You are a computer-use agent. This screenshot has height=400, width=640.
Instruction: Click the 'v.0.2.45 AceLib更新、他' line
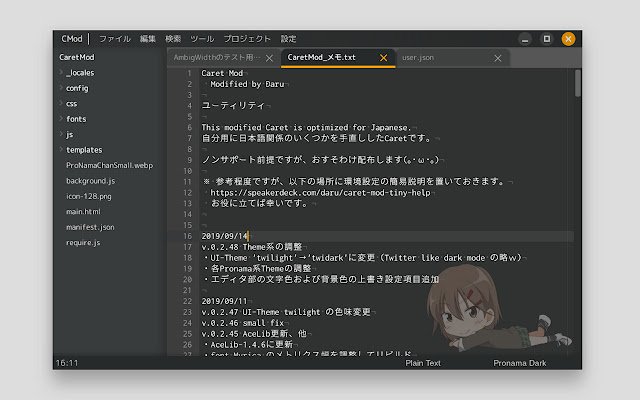[254, 333]
